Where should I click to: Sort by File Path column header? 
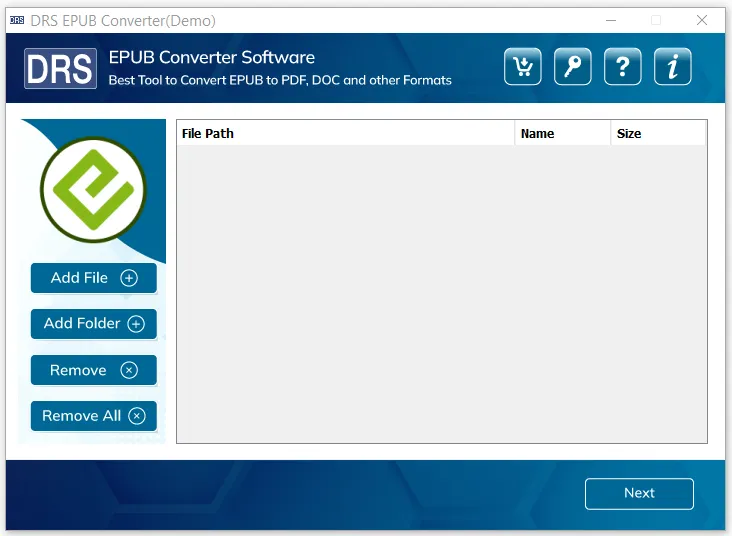coord(345,134)
